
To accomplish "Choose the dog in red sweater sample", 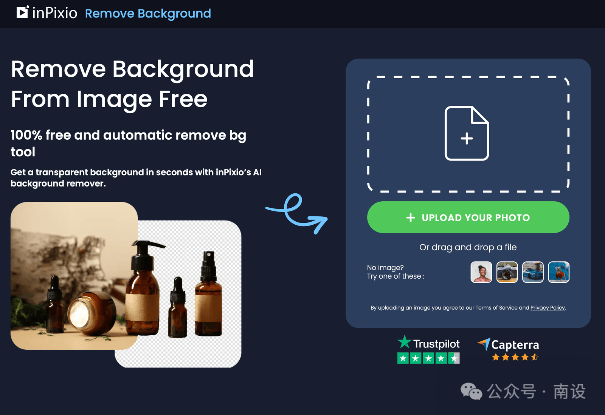I will [x=559, y=272].
